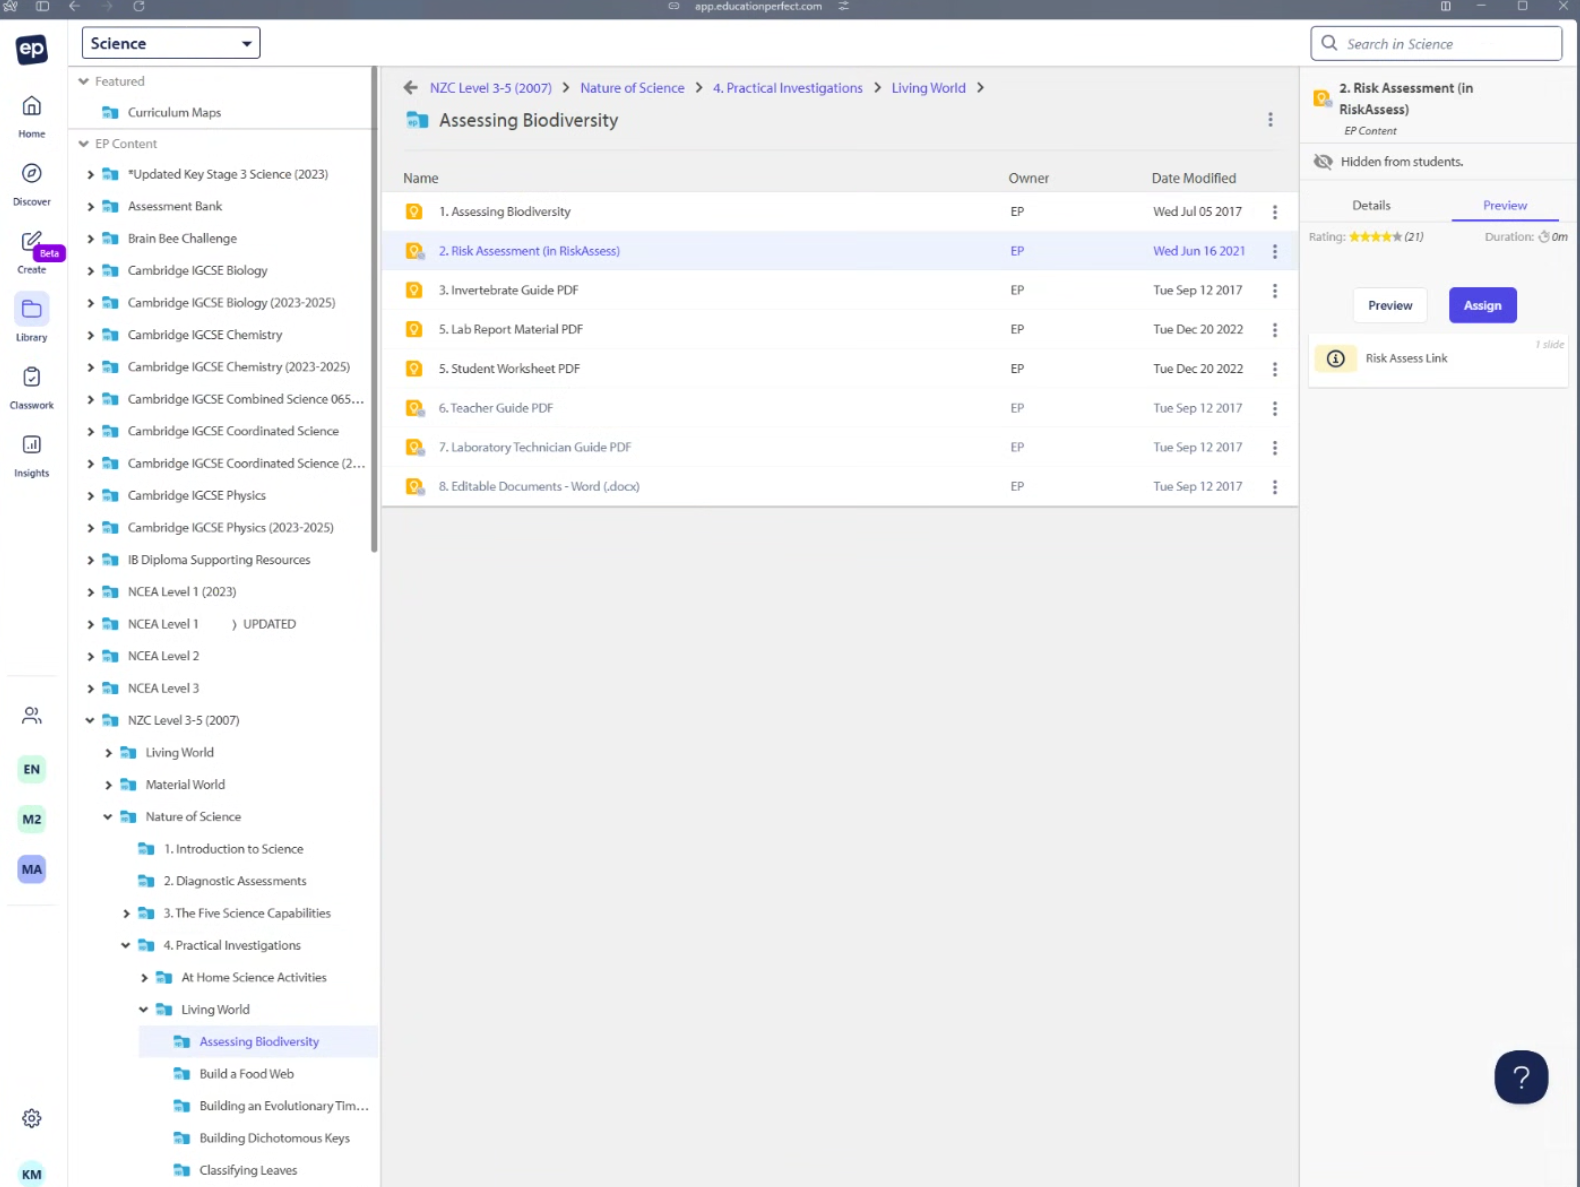This screenshot has height=1187, width=1580.
Task: Click Nature of Science breadcrumb link
Action: point(632,88)
